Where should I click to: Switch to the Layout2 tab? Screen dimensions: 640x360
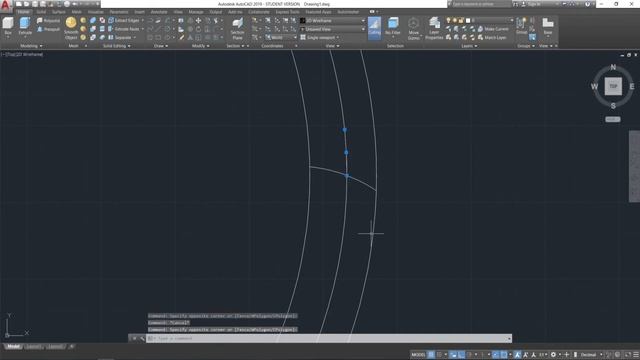pyautogui.click(x=55, y=347)
